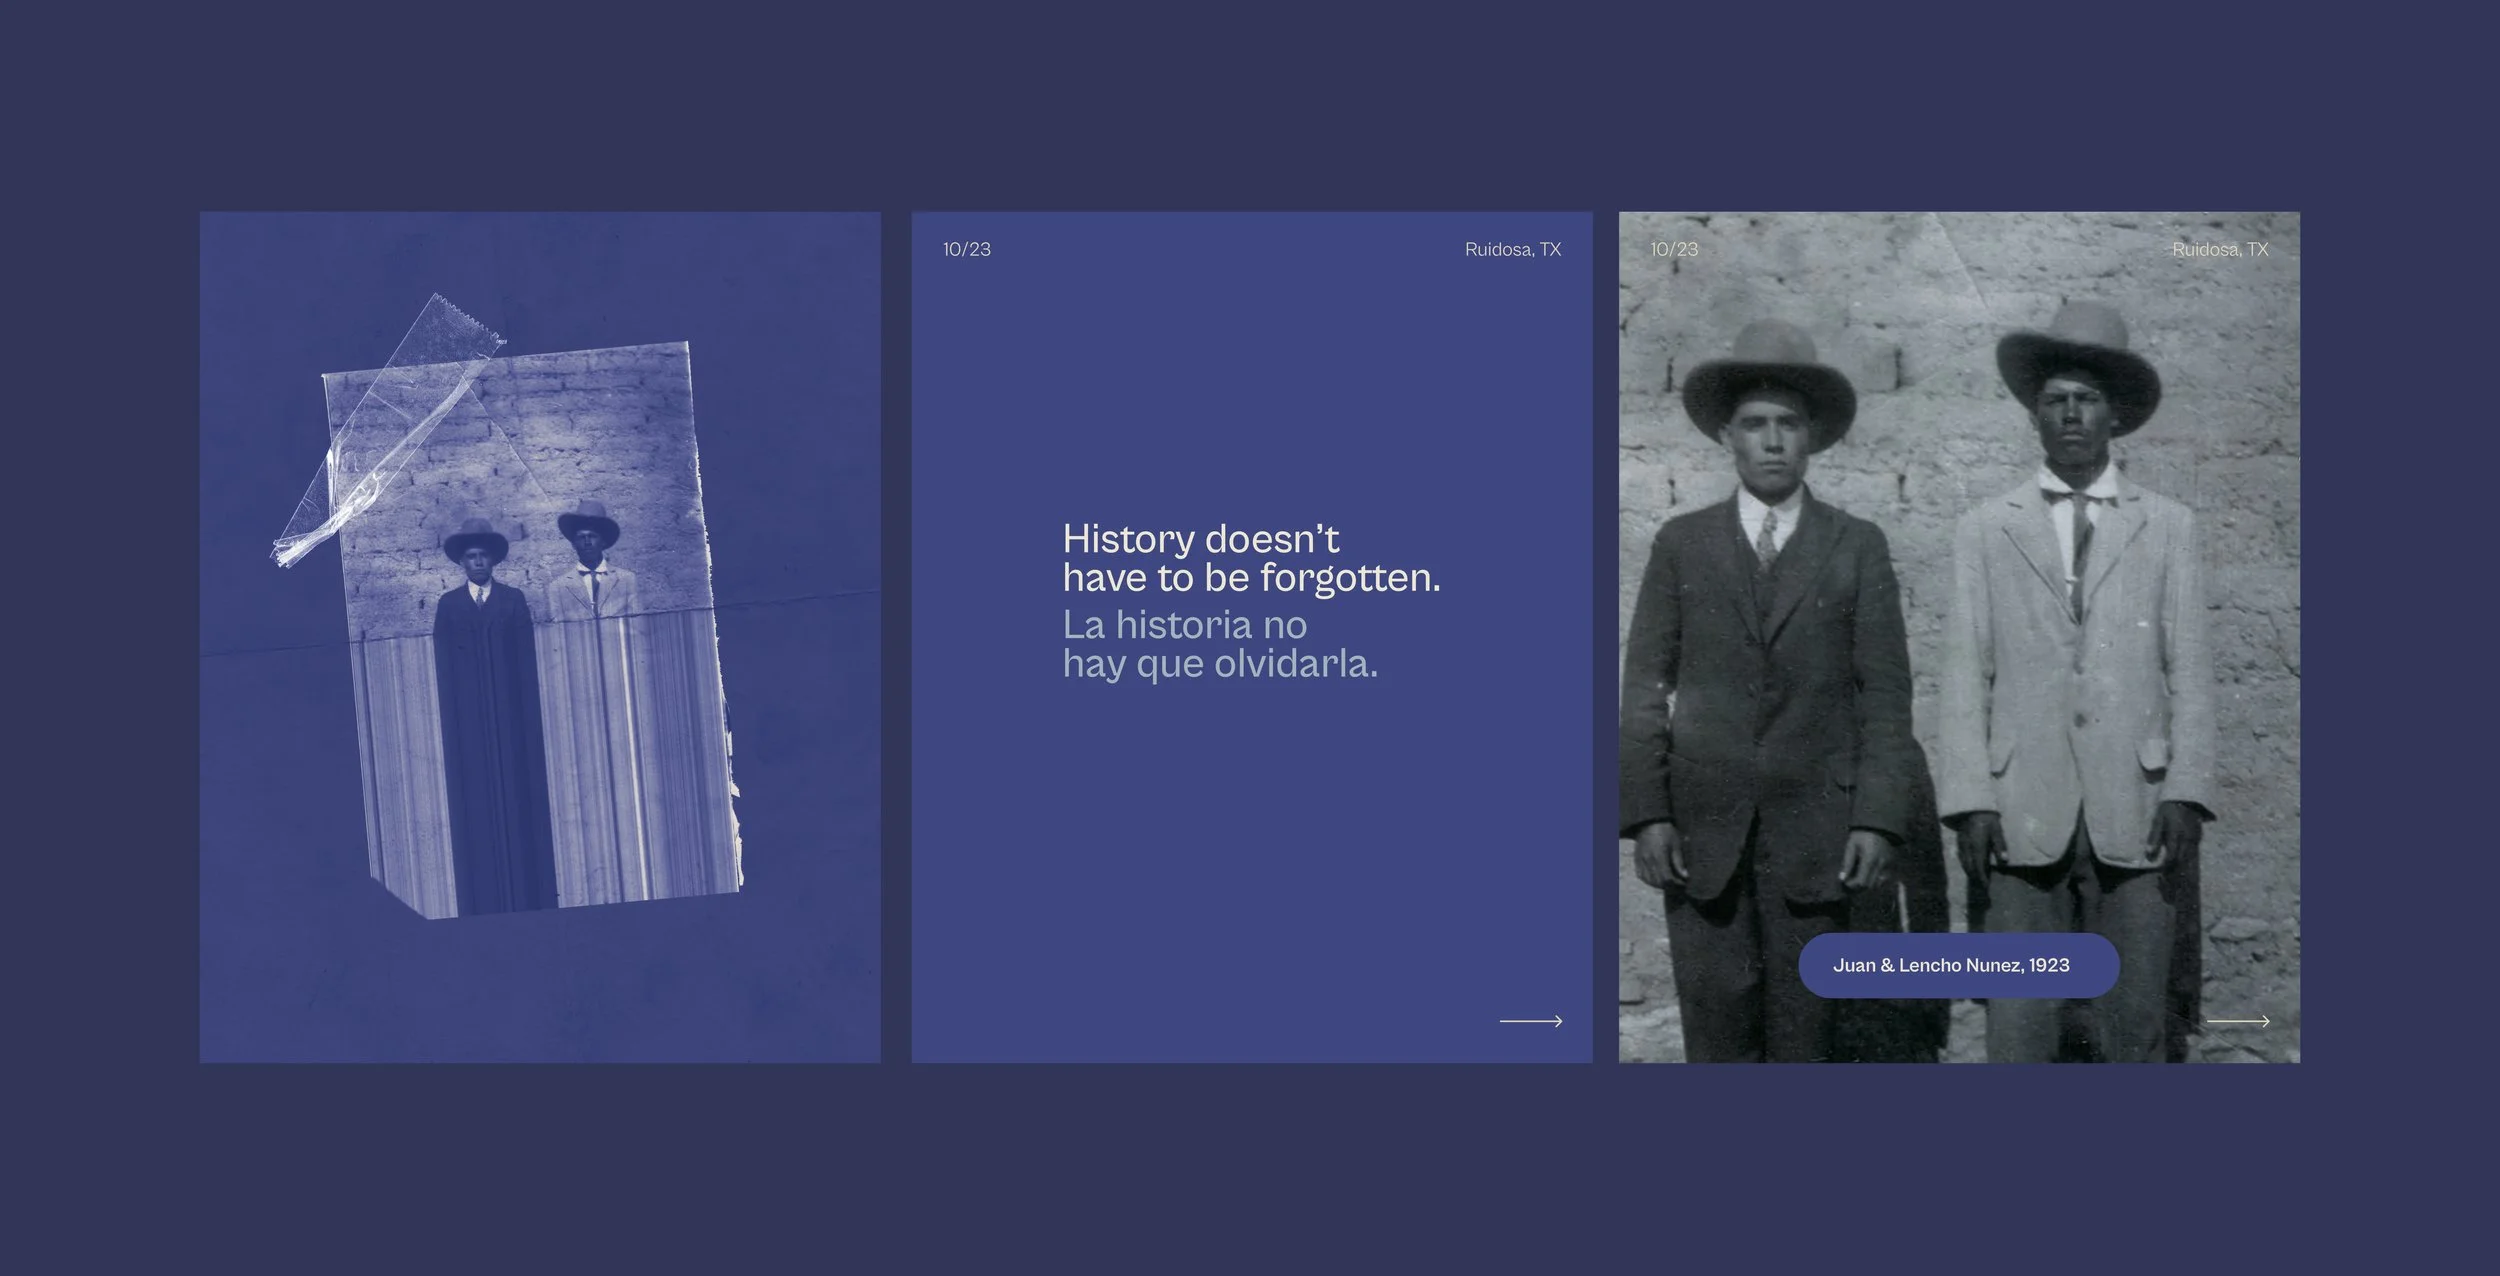
Task: Click the 10/23 counter on photo card
Action: click(x=1674, y=249)
